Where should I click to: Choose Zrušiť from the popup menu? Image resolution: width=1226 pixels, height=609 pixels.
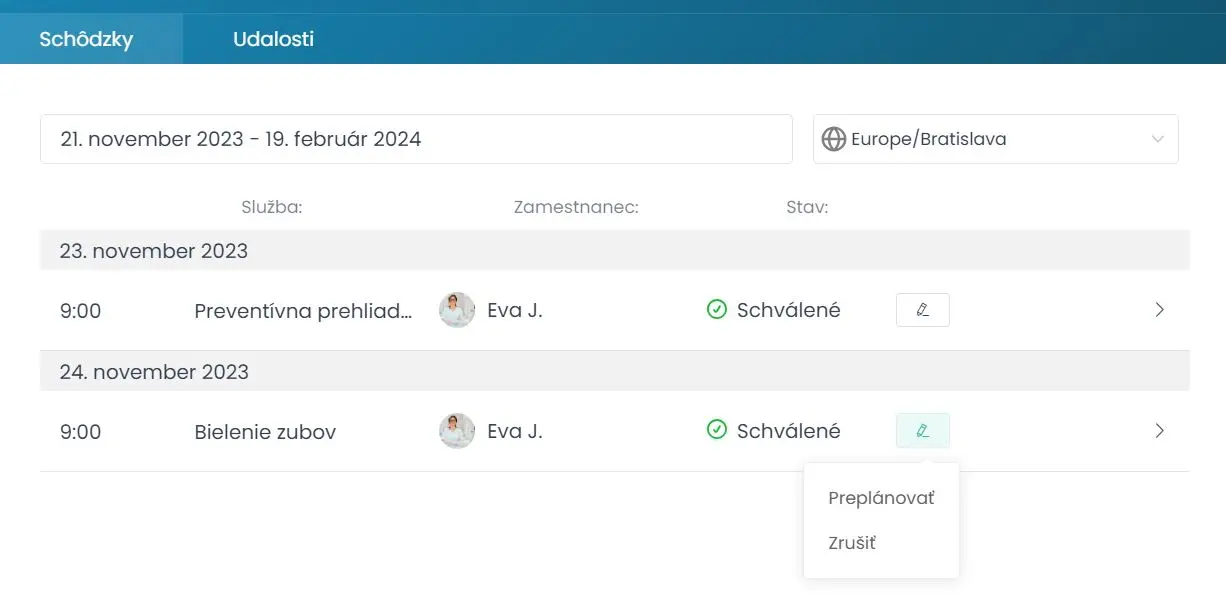852,543
